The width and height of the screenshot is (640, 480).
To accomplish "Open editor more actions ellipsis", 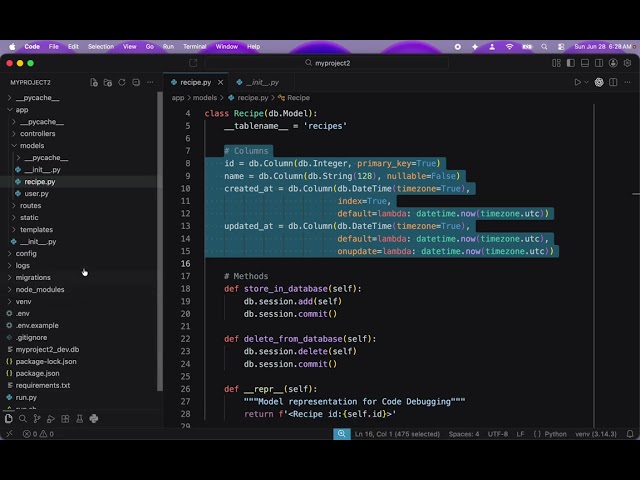I will point(627,82).
